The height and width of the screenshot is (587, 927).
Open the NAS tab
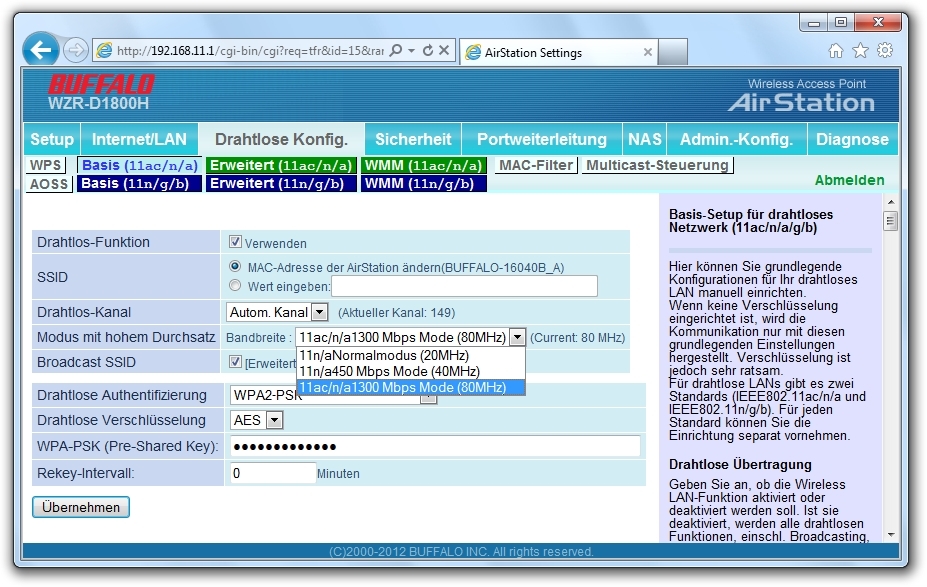coord(644,139)
